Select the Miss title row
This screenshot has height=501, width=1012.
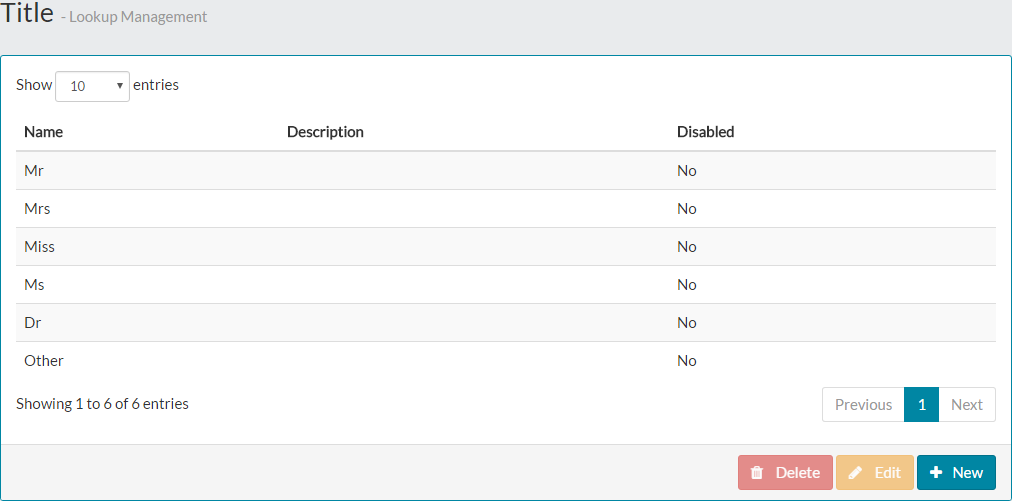pyautogui.click(x=39, y=247)
